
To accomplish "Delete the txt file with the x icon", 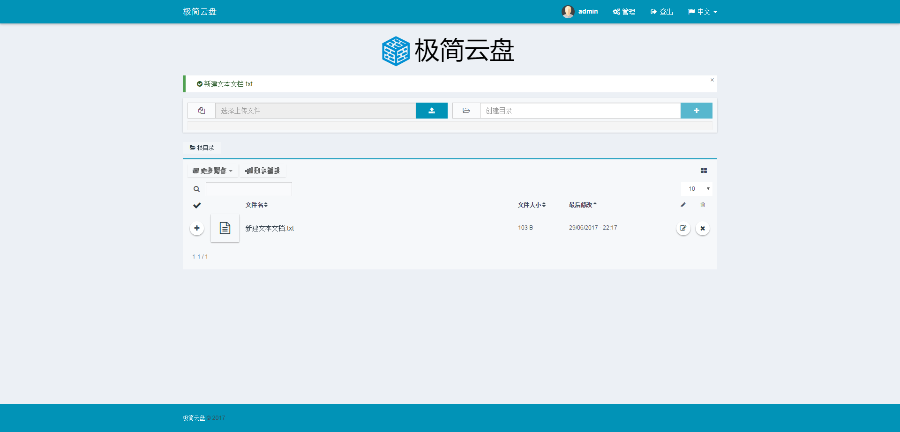I will (x=702, y=228).
